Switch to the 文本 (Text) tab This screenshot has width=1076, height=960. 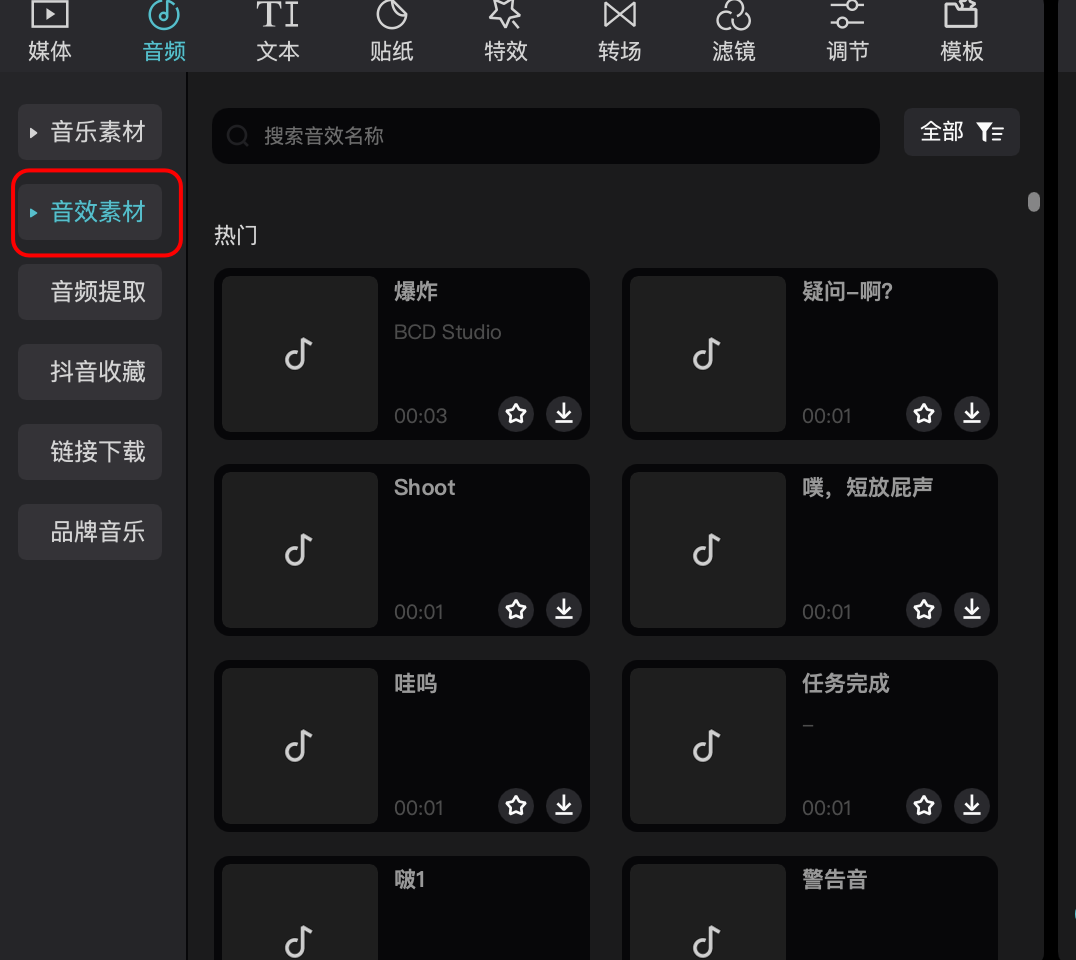pyautogui.click(x=278, y=33)
